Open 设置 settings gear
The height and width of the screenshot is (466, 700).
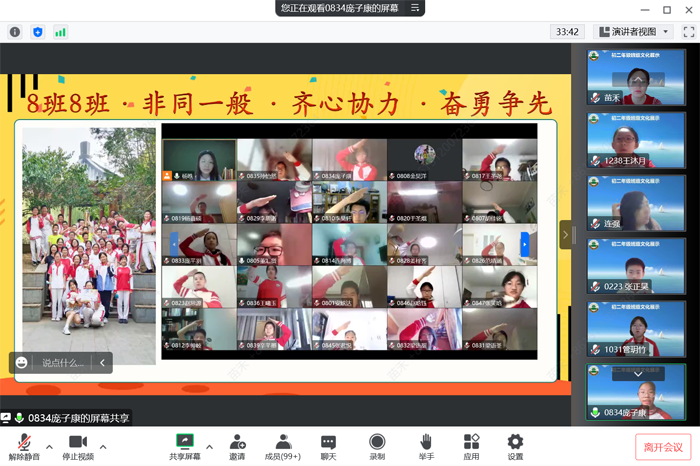[515, 447]
